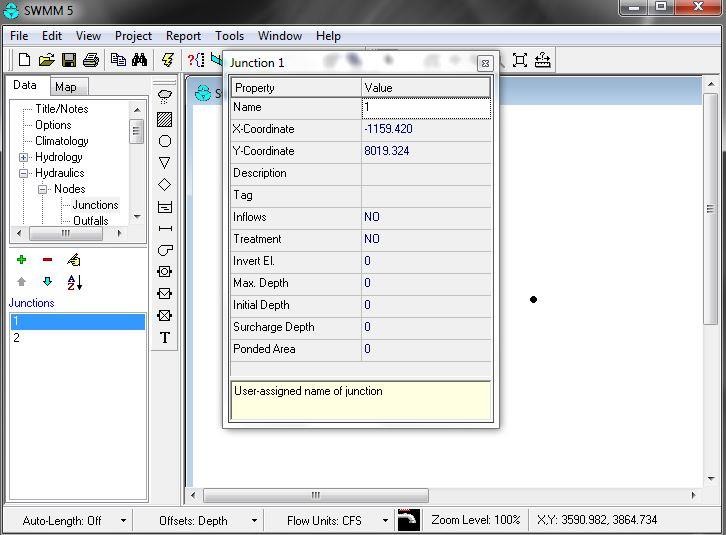Choose the Outfall triangle node tool
726x535 pixels.
tap(165, 163)
